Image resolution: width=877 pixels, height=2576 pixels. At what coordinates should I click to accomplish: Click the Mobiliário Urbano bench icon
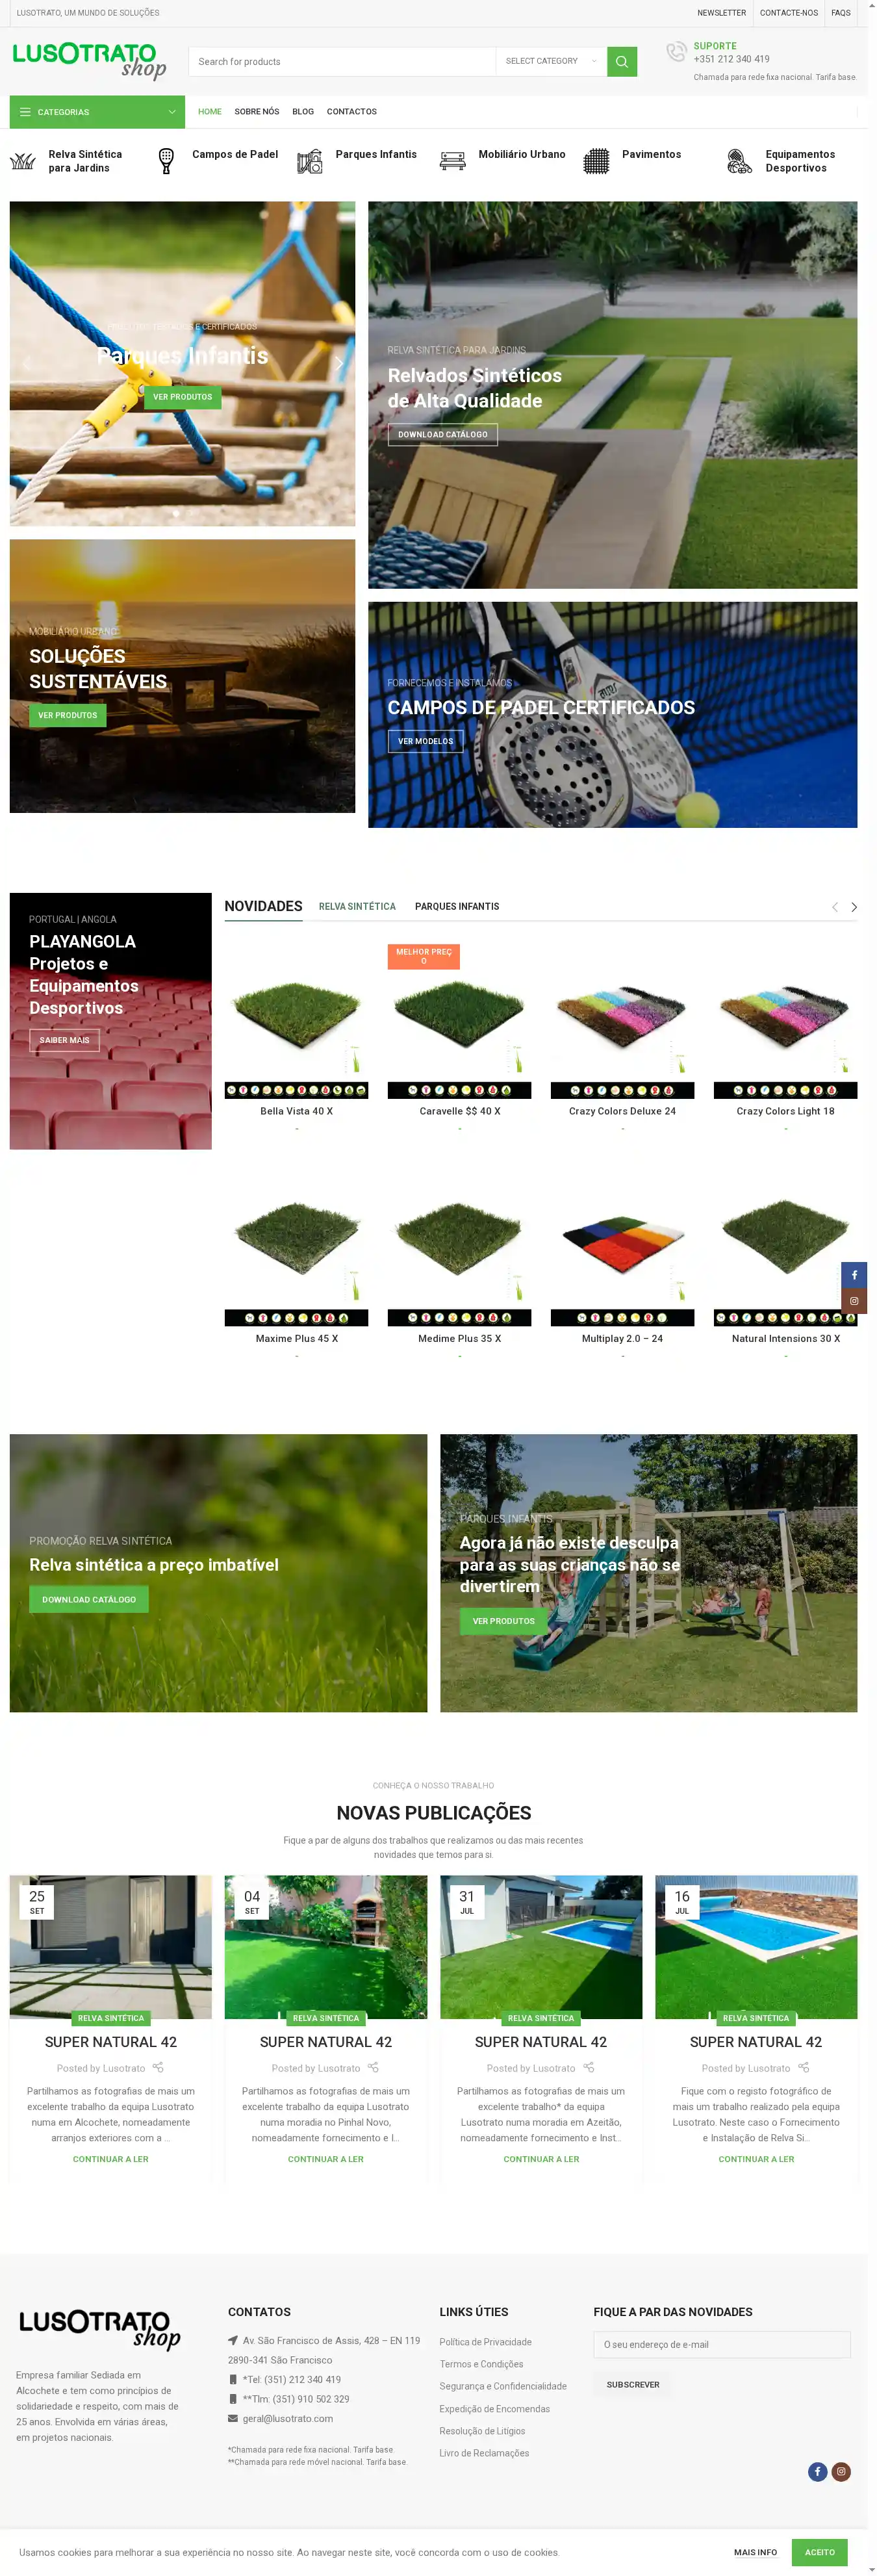click(453, 161)
